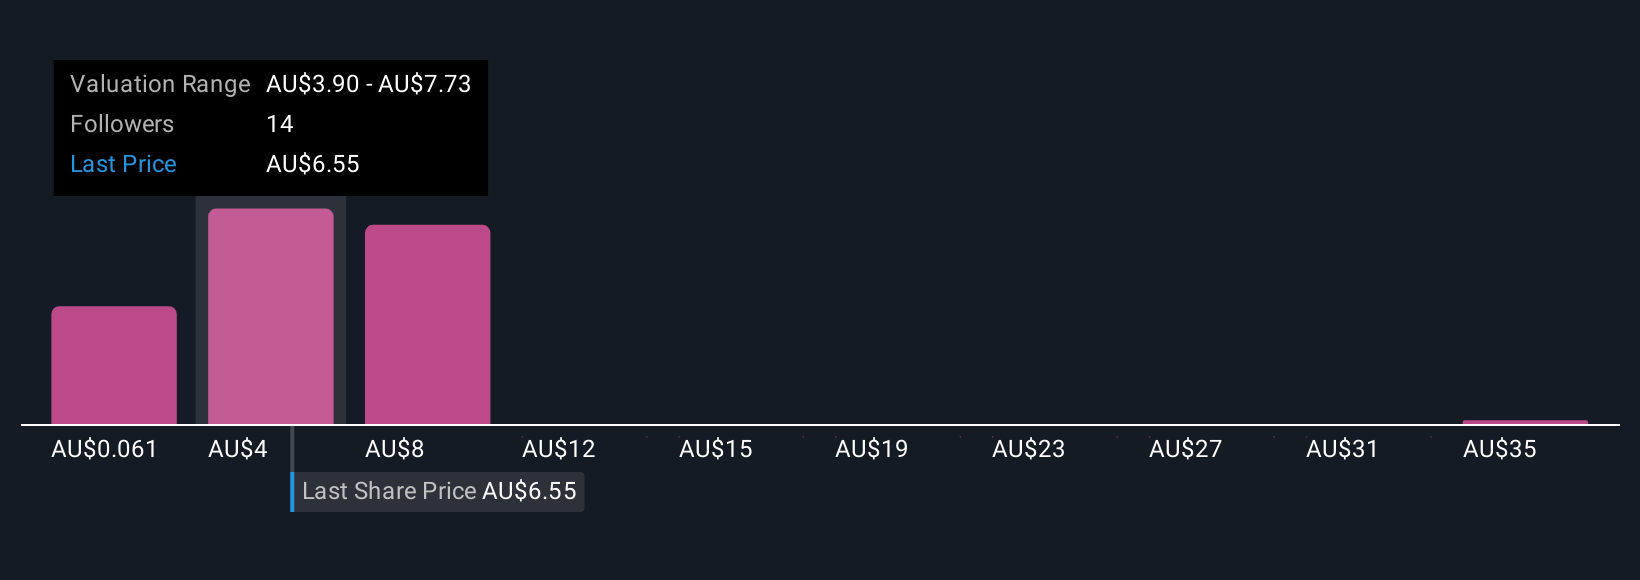Click the AU$23 axis label
Image resolution: width=1640 pixels, height=580 pixels.
click(1029, 449)
